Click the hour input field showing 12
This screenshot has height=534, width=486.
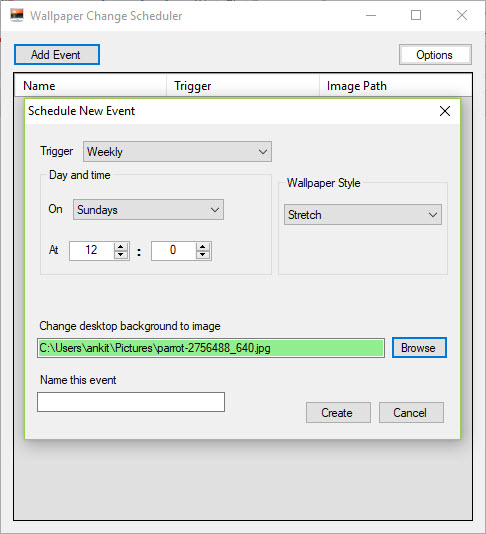tap(91, 251)
